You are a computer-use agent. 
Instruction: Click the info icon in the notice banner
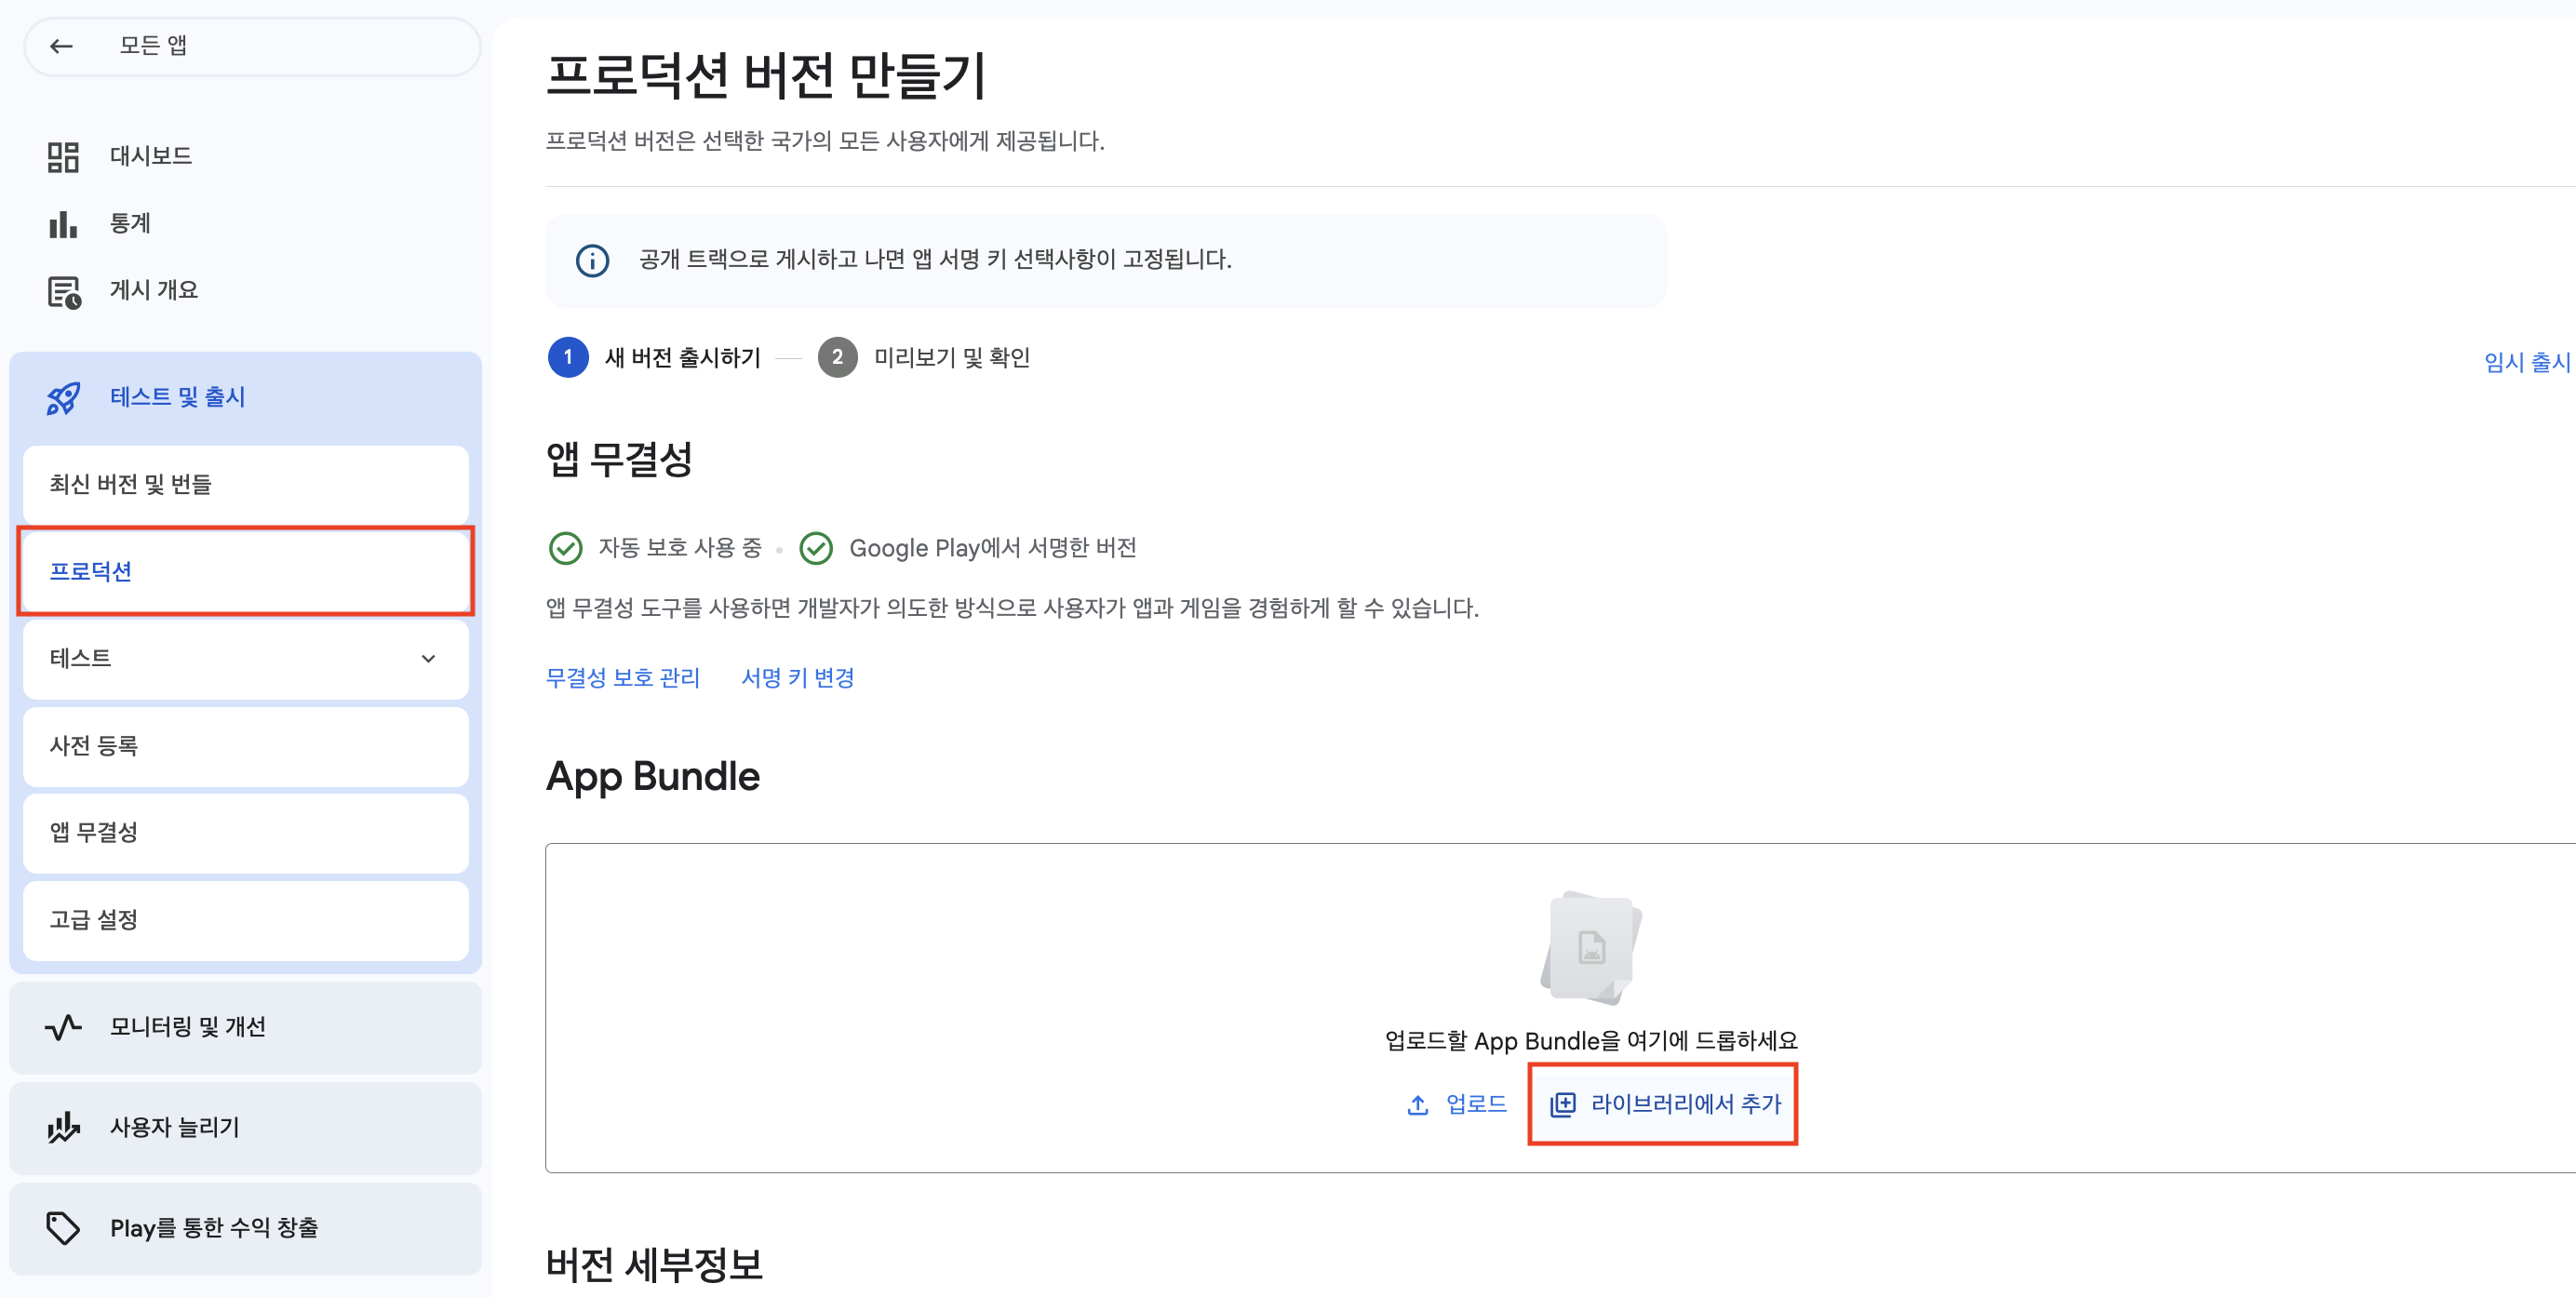592,260
